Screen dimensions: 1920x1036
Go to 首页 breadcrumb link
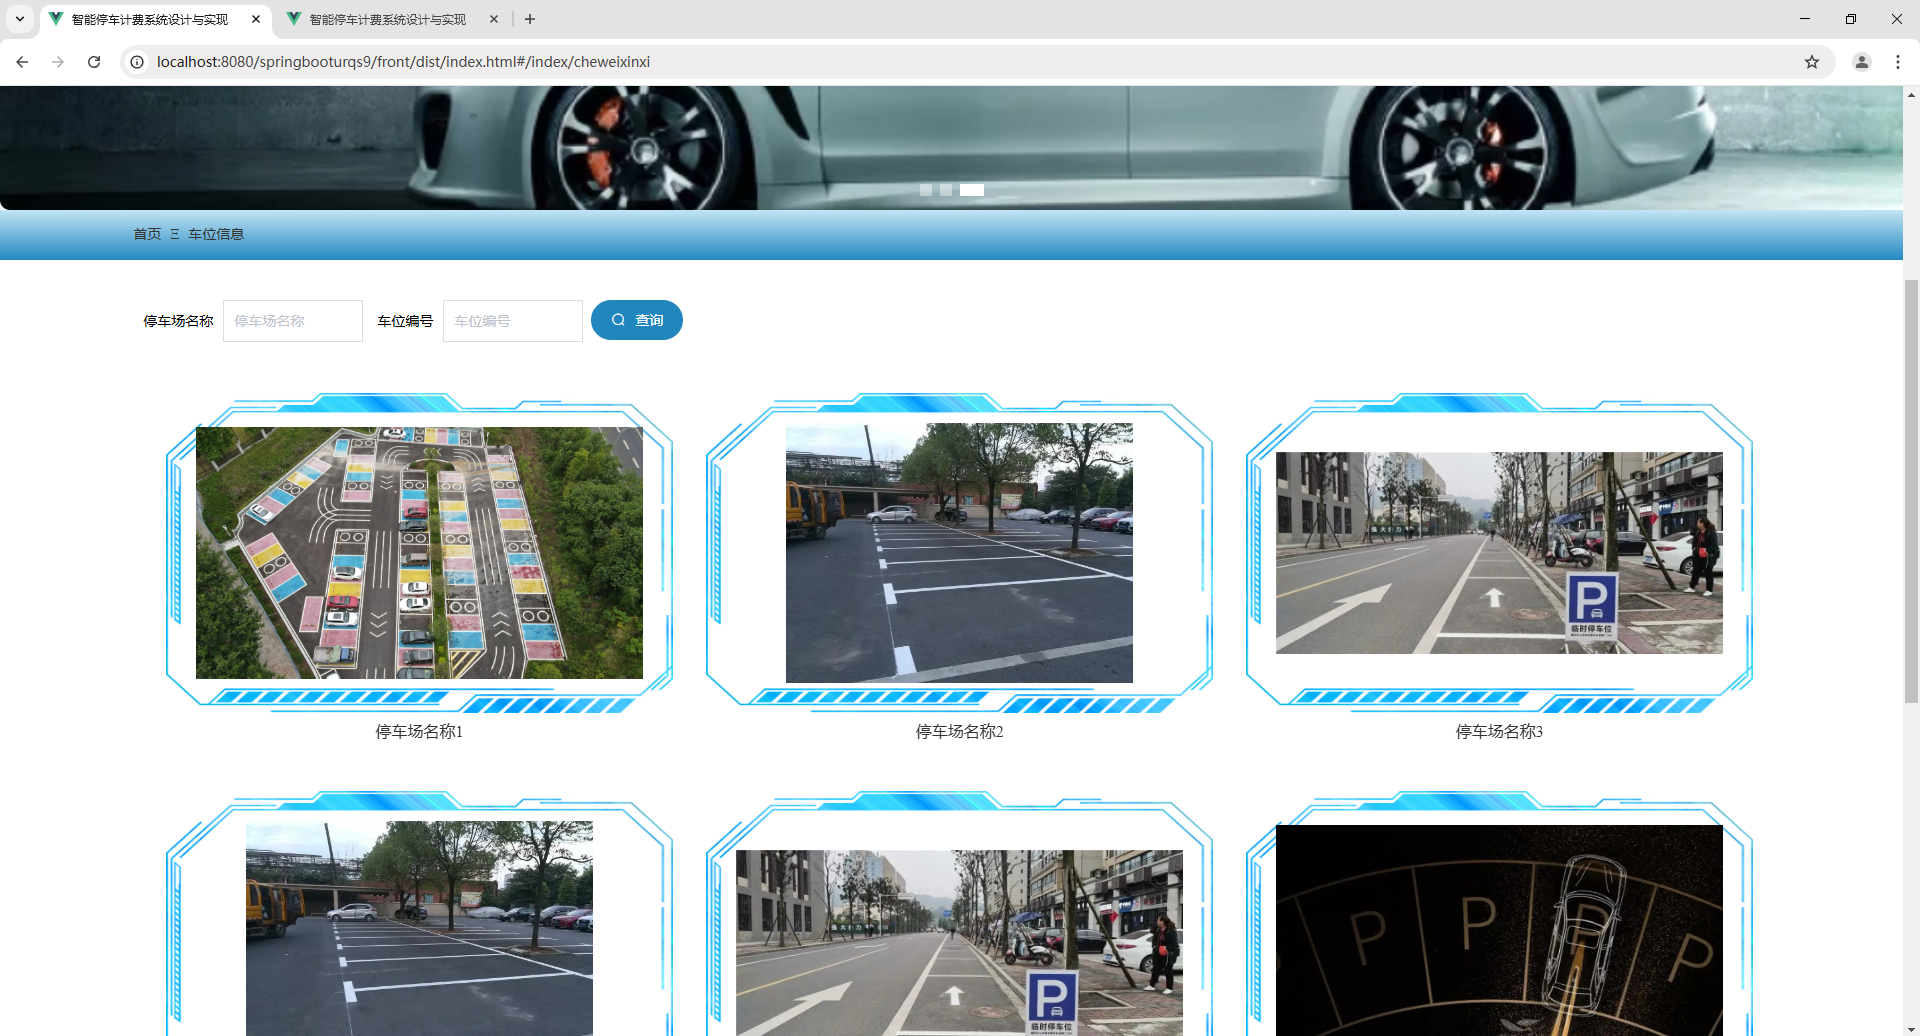[x=147, y=234]
